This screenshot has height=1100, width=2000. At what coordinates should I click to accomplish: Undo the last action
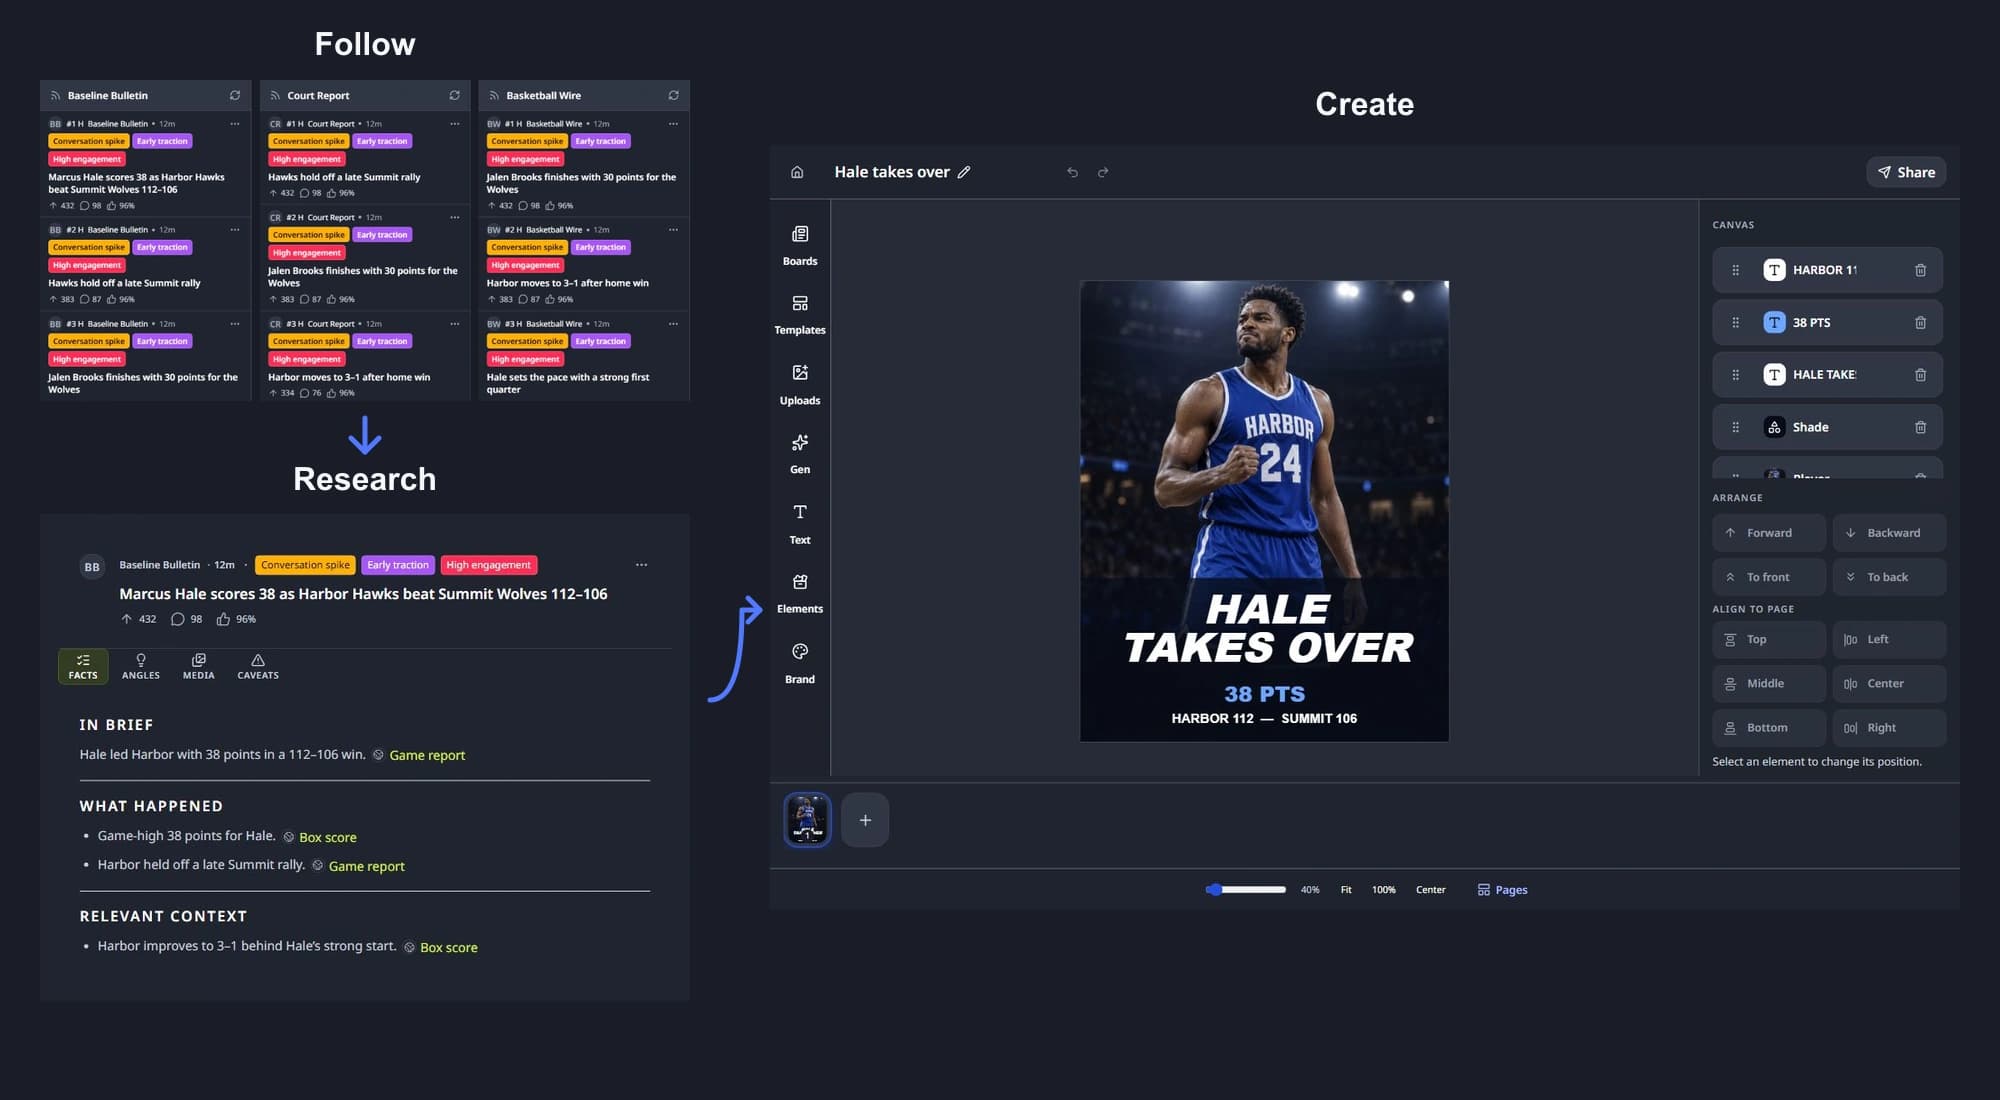(1072, 172)
